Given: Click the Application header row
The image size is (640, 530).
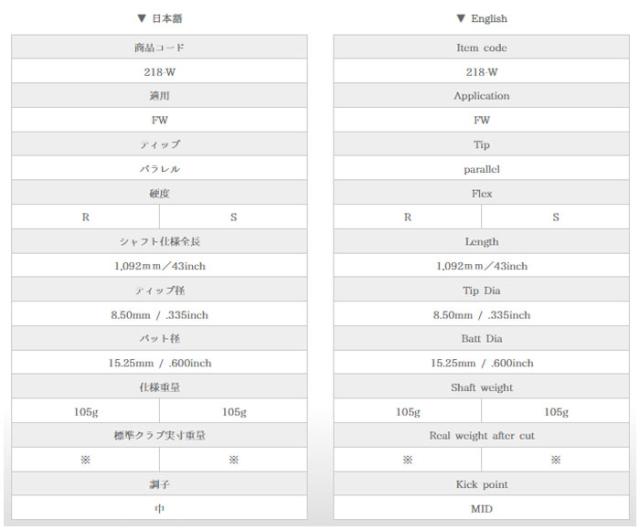Looking at the screenshot, I should pos(481,96).
